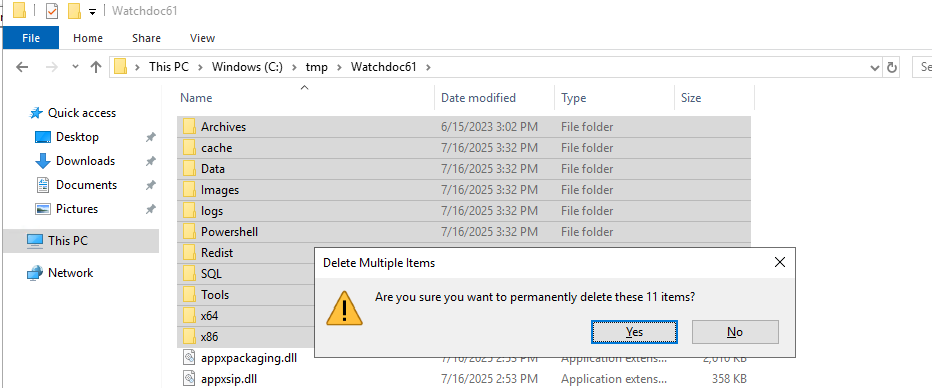
Task: Click the Archives folder icon
Action: tap(189, 127)
